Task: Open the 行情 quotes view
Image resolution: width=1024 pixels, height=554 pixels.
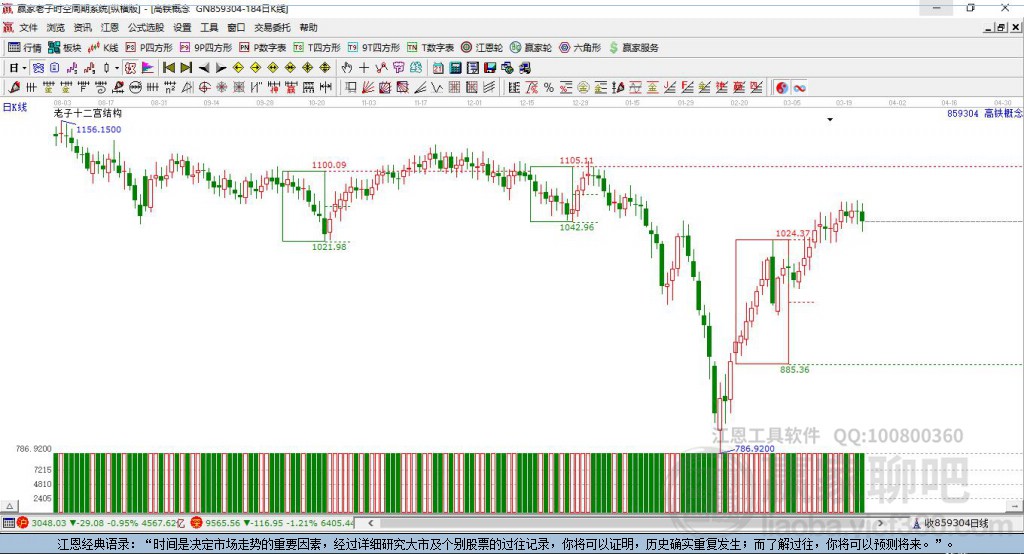Action: point(25,48)
